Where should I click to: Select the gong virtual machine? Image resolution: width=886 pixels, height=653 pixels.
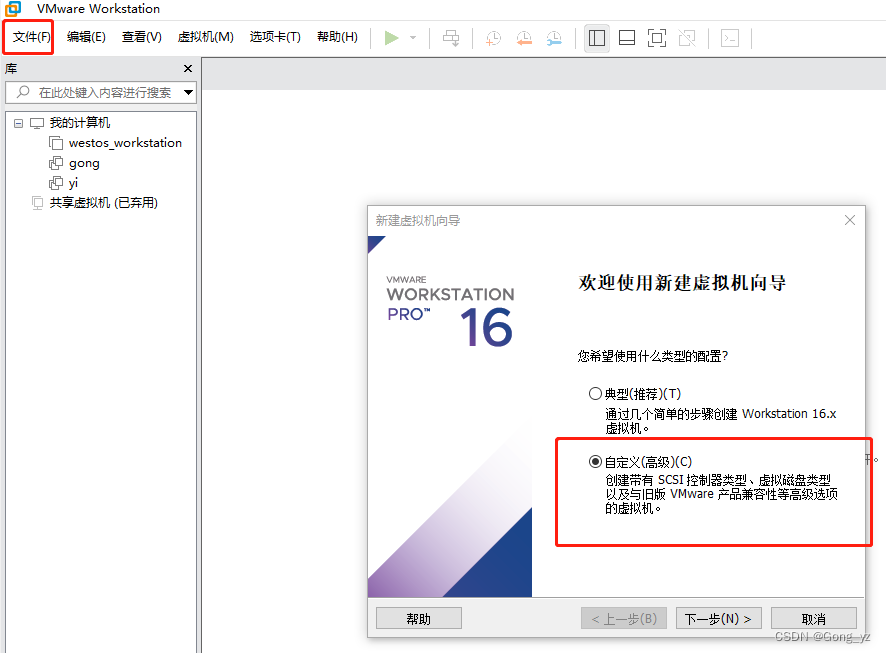click(x=84, y=163)
